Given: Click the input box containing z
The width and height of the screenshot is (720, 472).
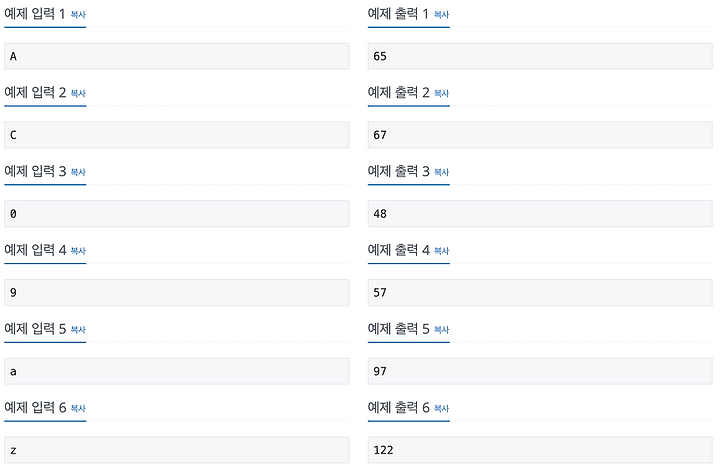Looking at the screenshot, I should pos(177,450).
